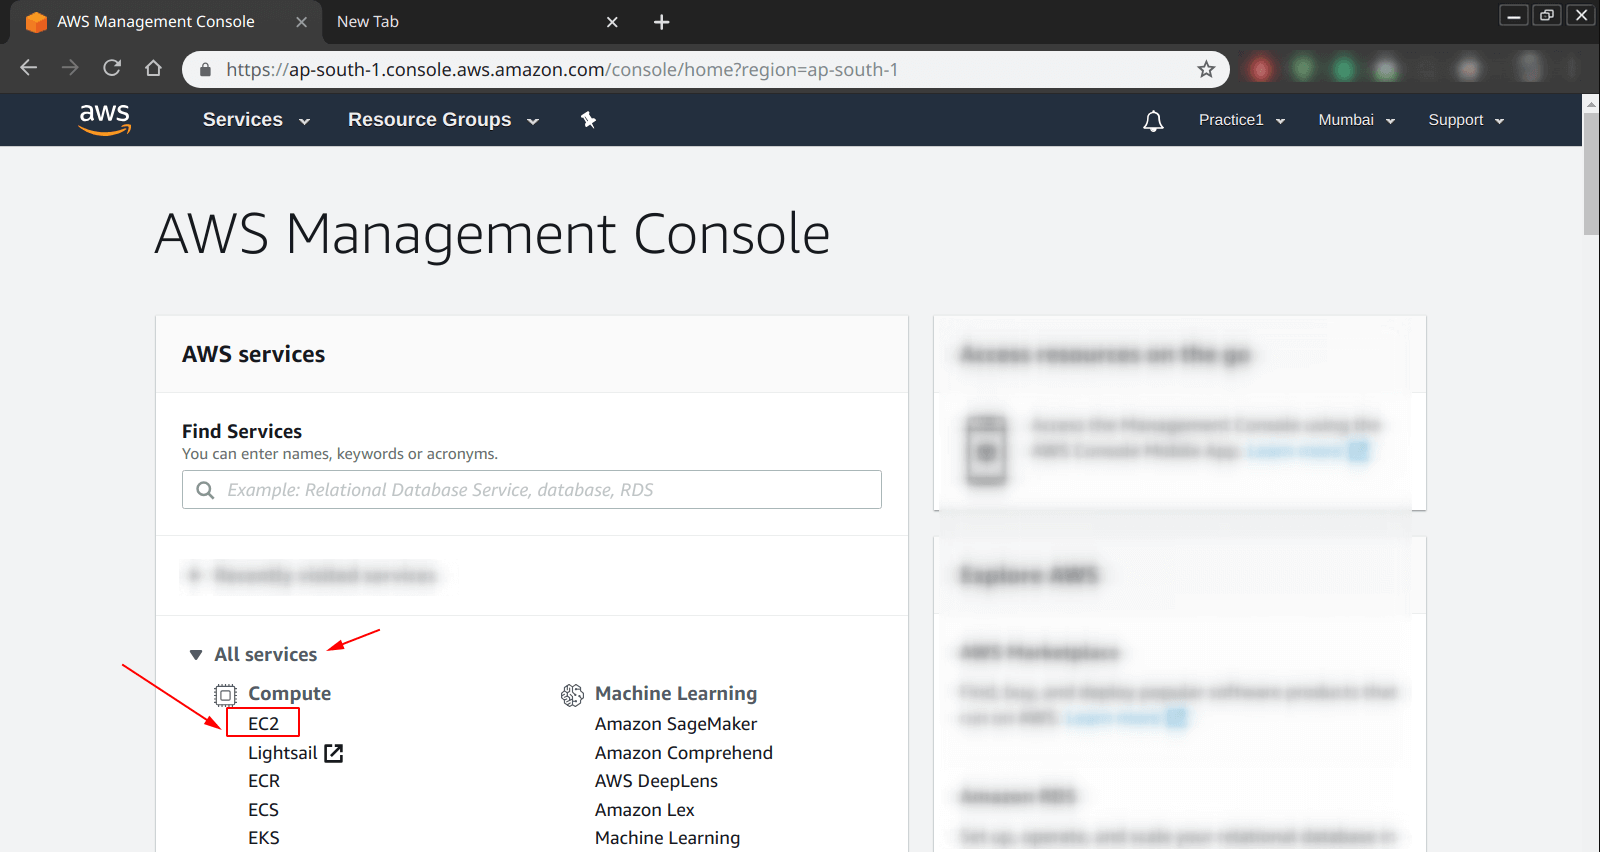
Task: Close the AWS Management Console tab
Action: [x=301, y=22]
